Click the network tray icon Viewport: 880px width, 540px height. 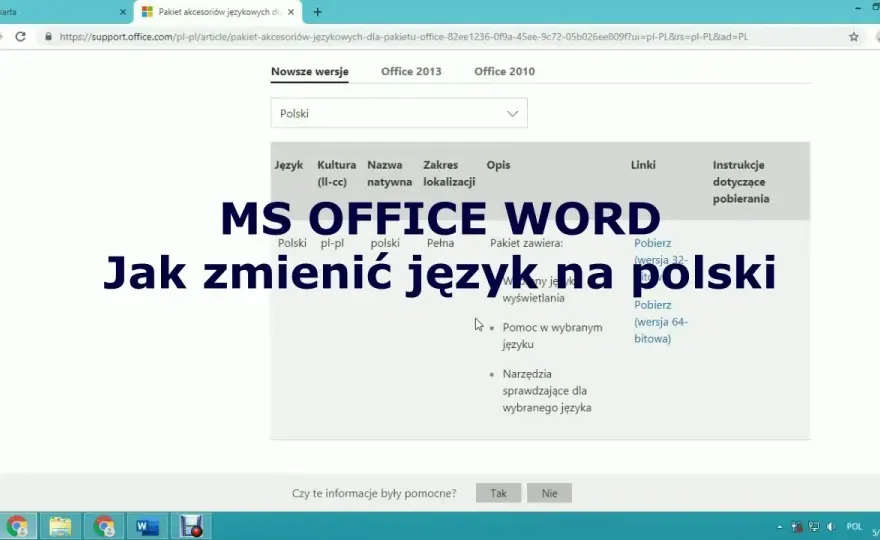(x=814, y=527)
